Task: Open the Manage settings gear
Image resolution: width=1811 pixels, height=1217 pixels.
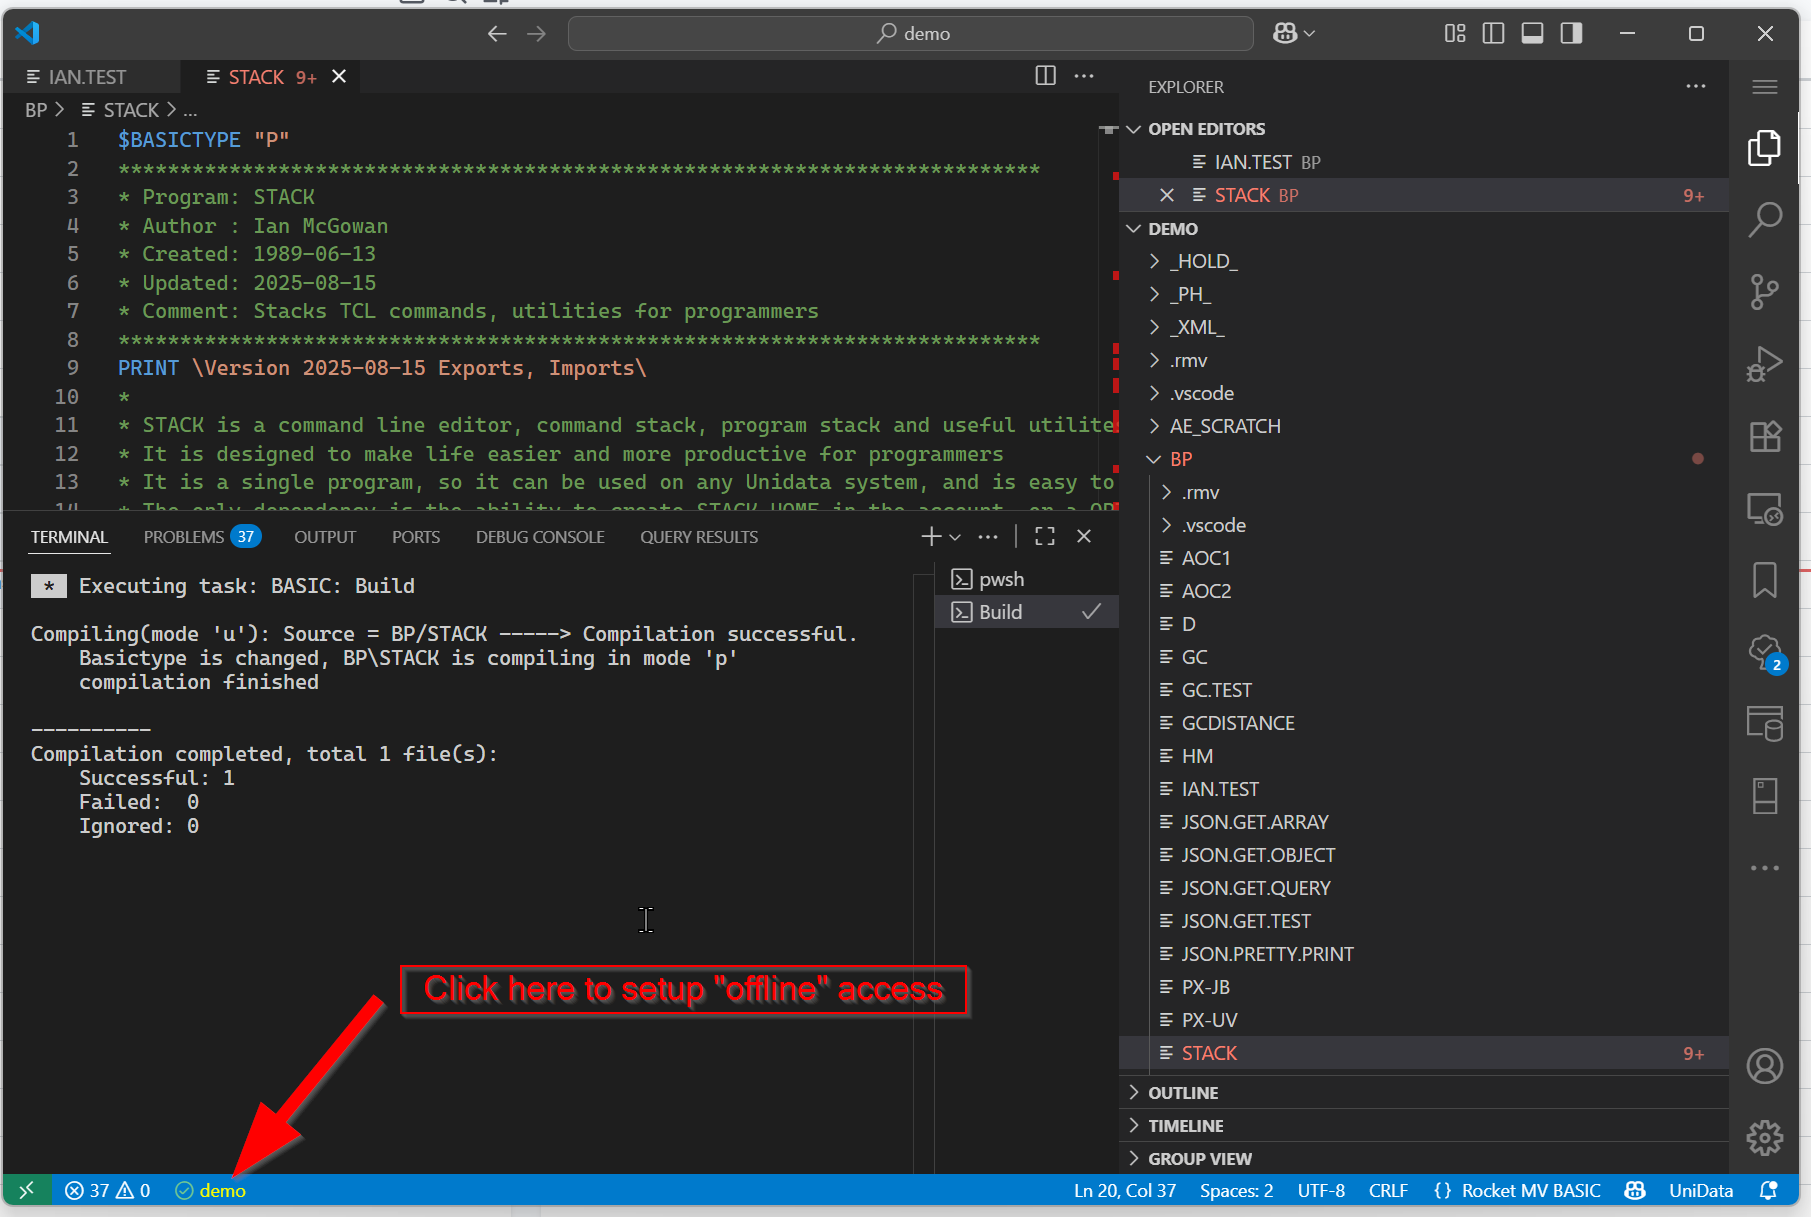Action: point(1766,1138)
